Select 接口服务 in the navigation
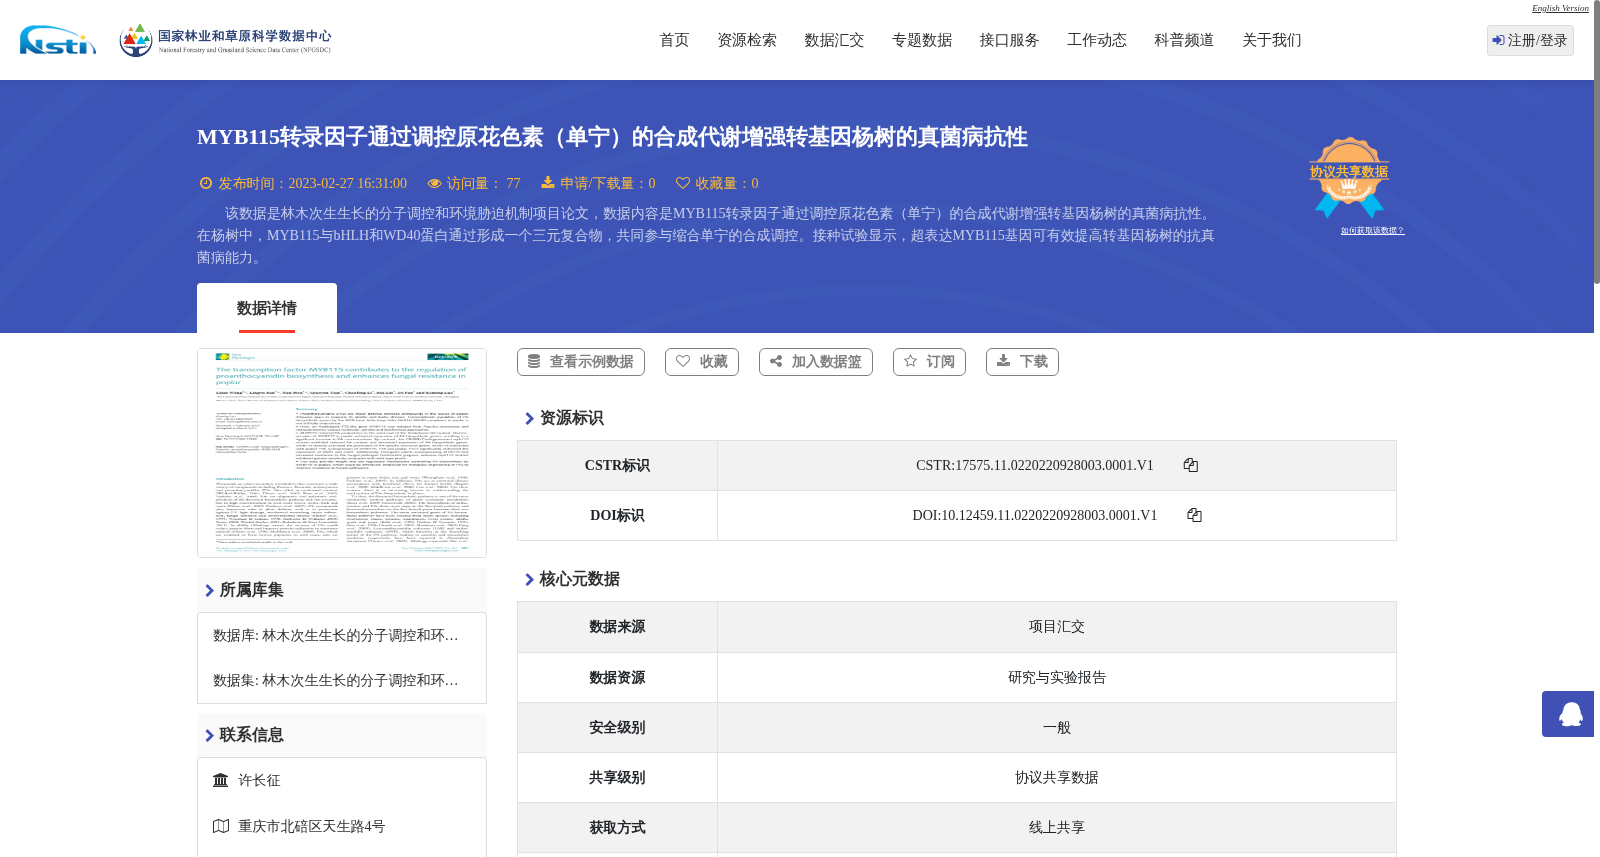 click(x=1009, y=40)
